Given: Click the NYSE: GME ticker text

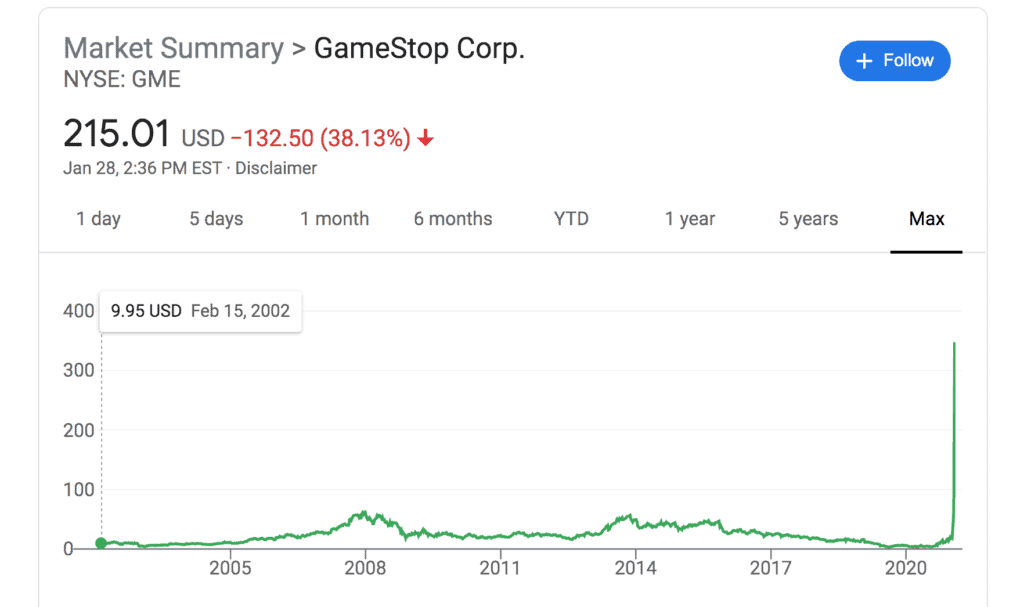Looking at the screenshot, I should [x=122, y=79].
